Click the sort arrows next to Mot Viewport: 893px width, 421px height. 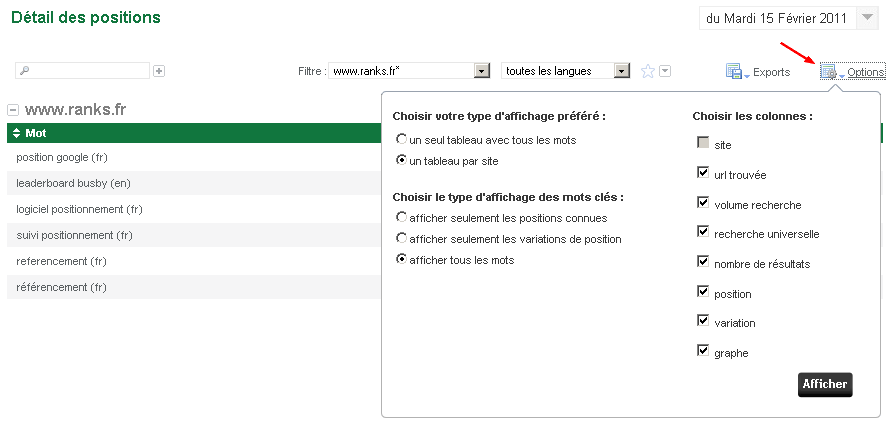pos(16,133)
